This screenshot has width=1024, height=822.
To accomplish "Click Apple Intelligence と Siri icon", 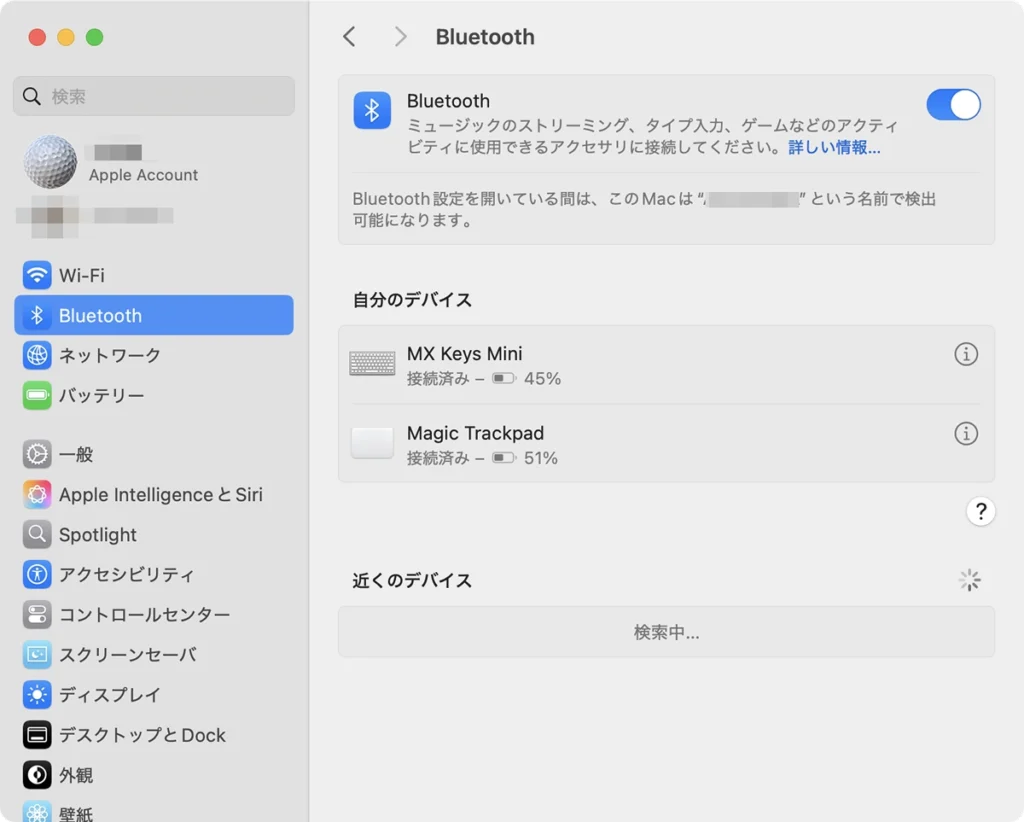I will [x=37, y=494].
